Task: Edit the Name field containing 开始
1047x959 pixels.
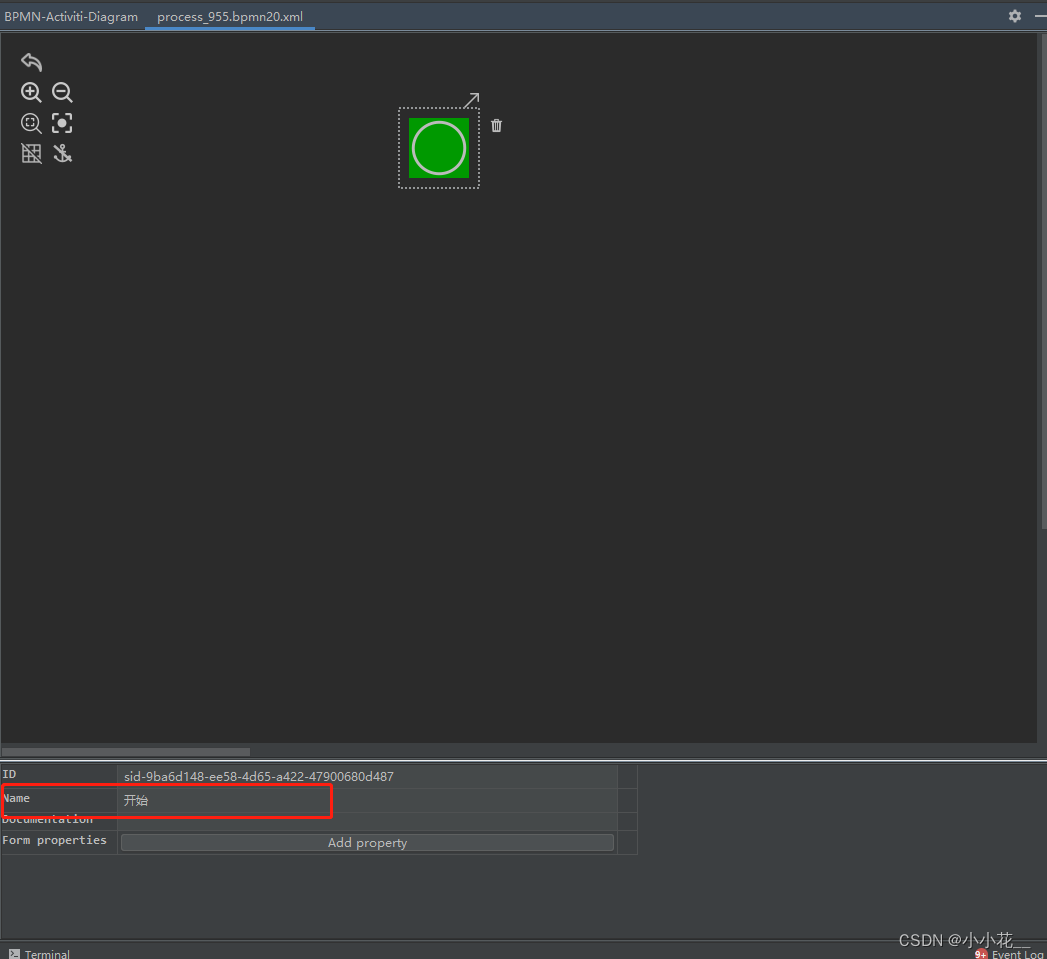Action: [223, 800]
